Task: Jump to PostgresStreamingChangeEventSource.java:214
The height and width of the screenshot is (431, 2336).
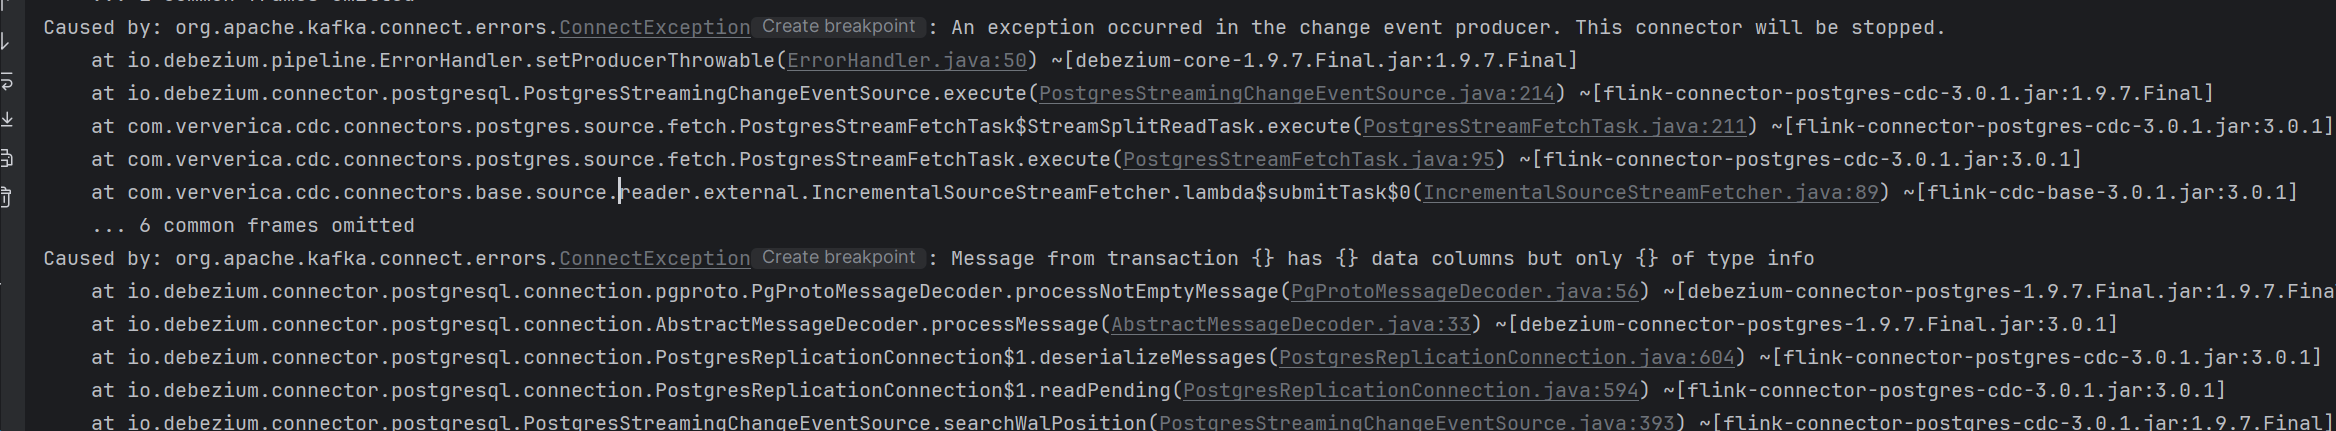Action: [x=1297, y=94]
